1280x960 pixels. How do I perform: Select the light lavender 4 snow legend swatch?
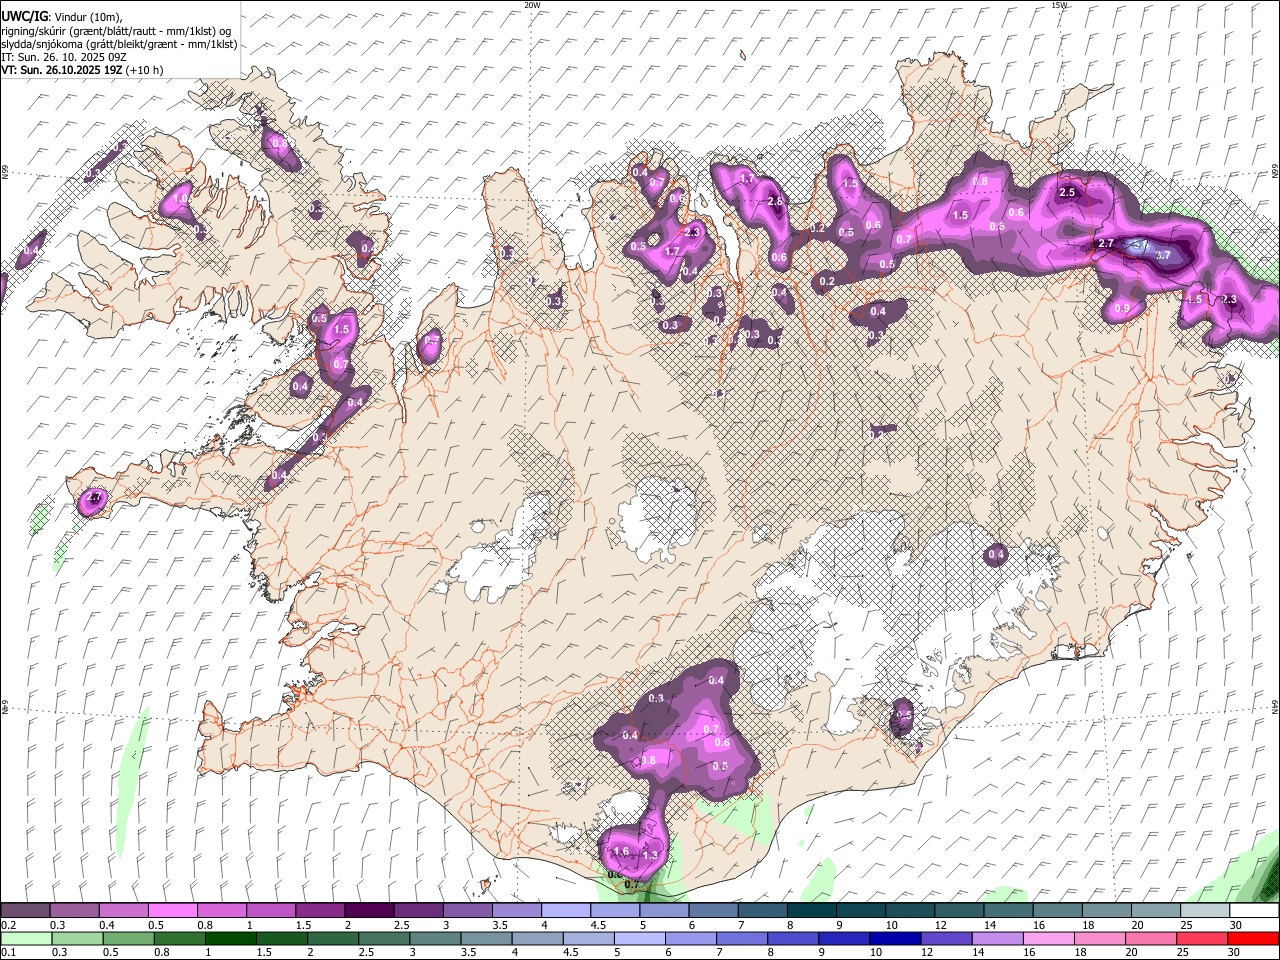(x=566, y=911)
